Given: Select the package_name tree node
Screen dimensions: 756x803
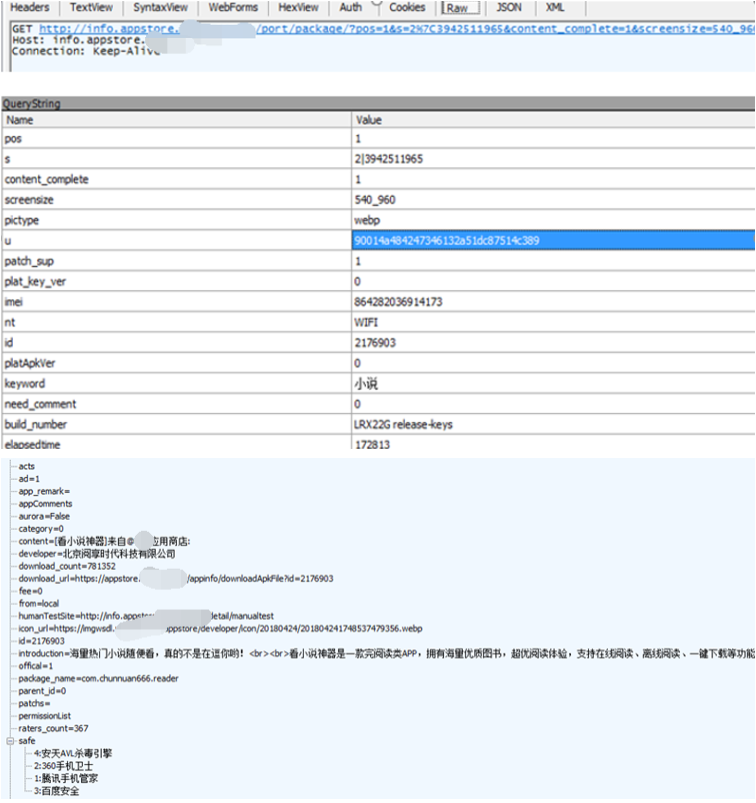Looking at the screenshot, I should coord(98,679).
